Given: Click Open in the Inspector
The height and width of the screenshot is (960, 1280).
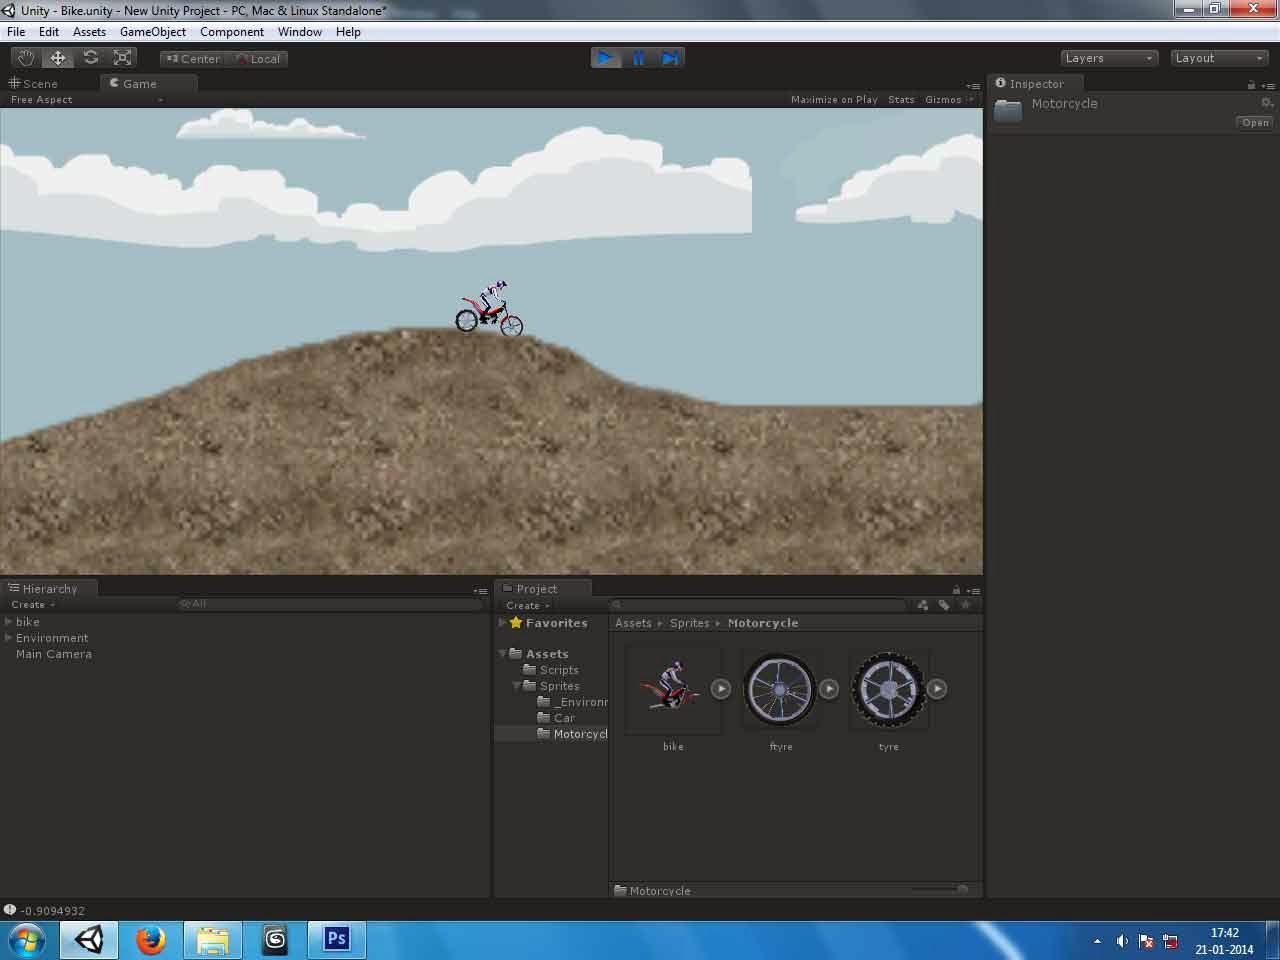Looking at the screenshot, I should (1254, 122).
